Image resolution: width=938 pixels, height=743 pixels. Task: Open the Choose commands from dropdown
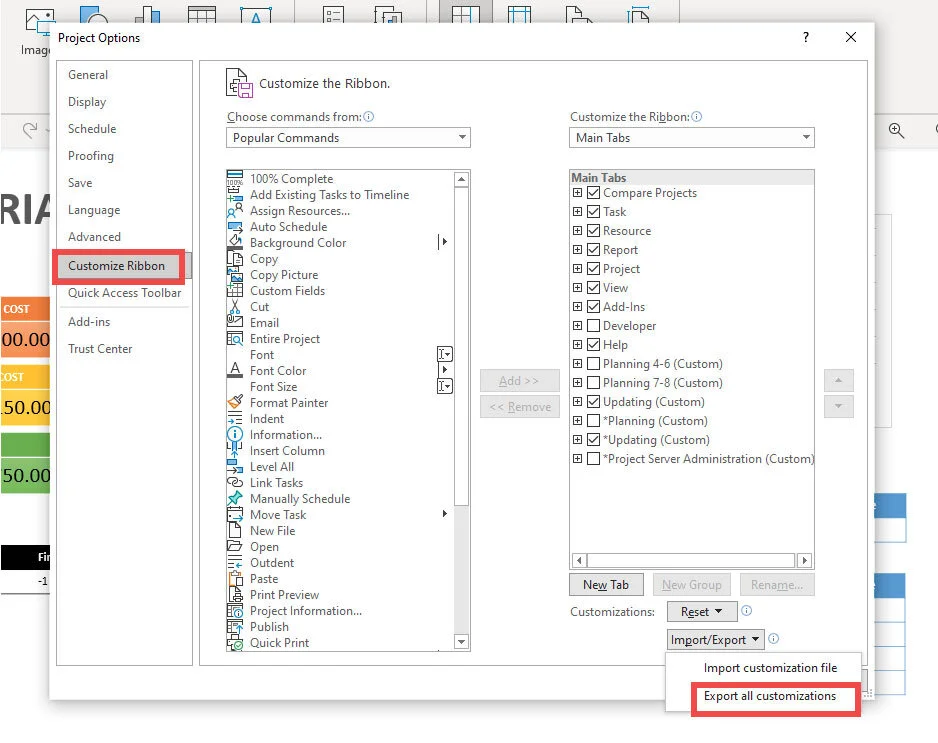348,138
